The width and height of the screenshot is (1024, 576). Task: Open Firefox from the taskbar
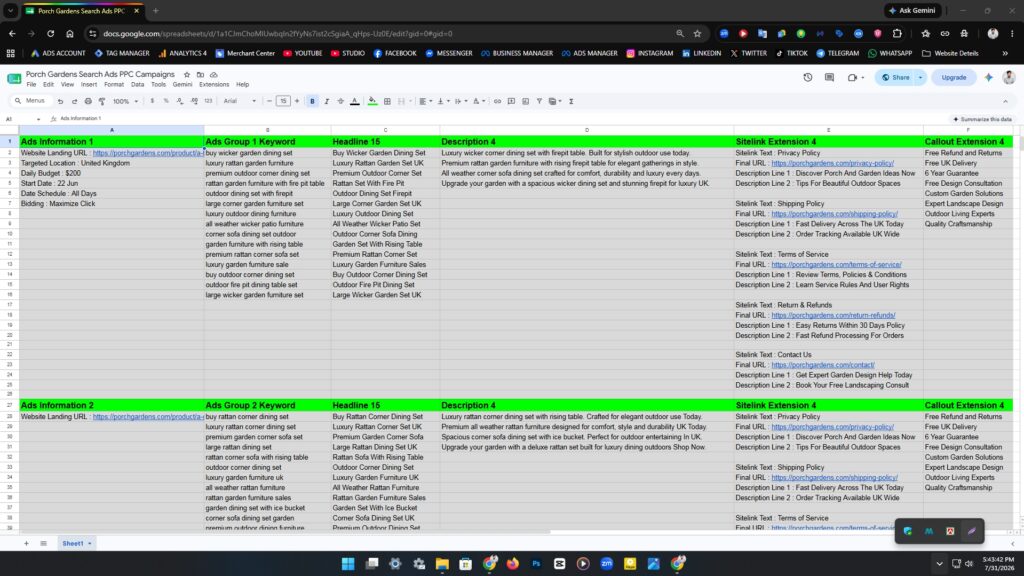point(513,564)
